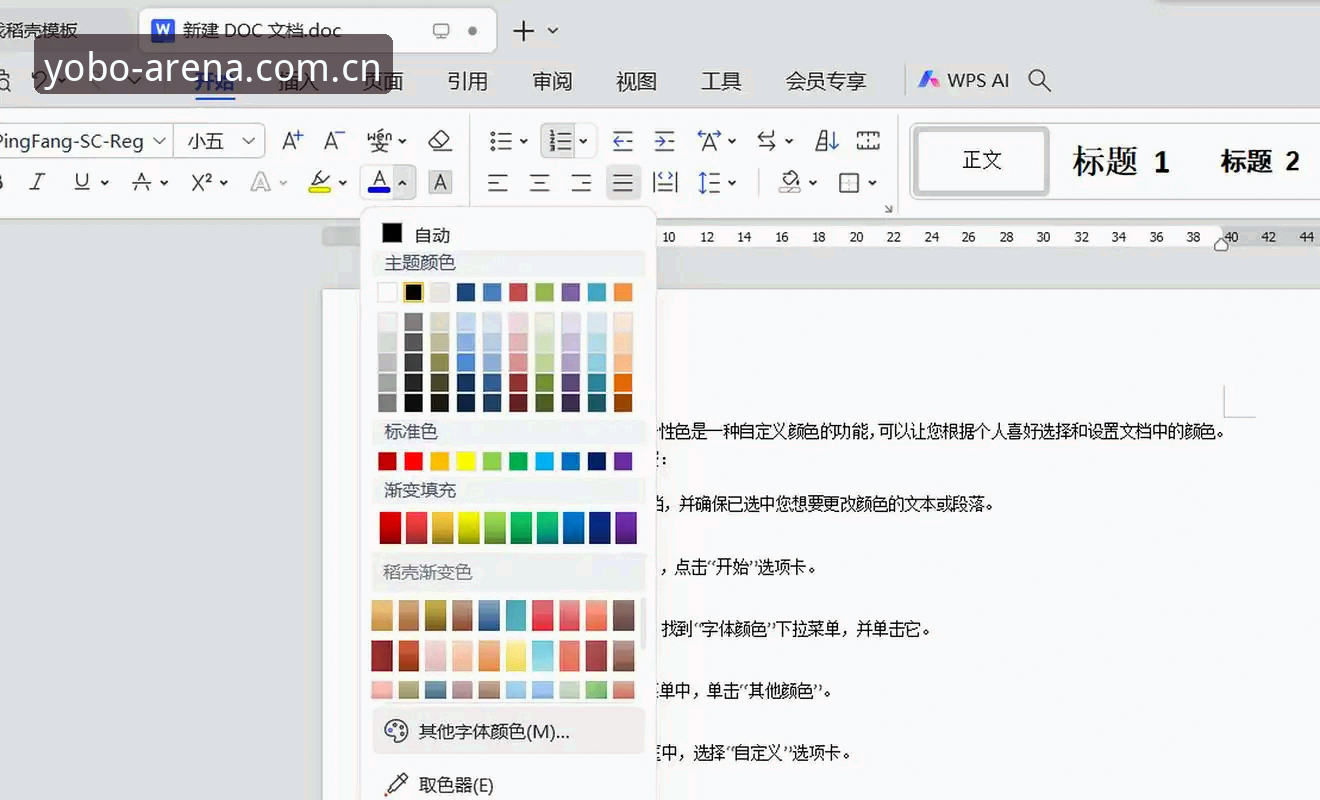
Task: Click the strikethrough icon
Action: 142,182
